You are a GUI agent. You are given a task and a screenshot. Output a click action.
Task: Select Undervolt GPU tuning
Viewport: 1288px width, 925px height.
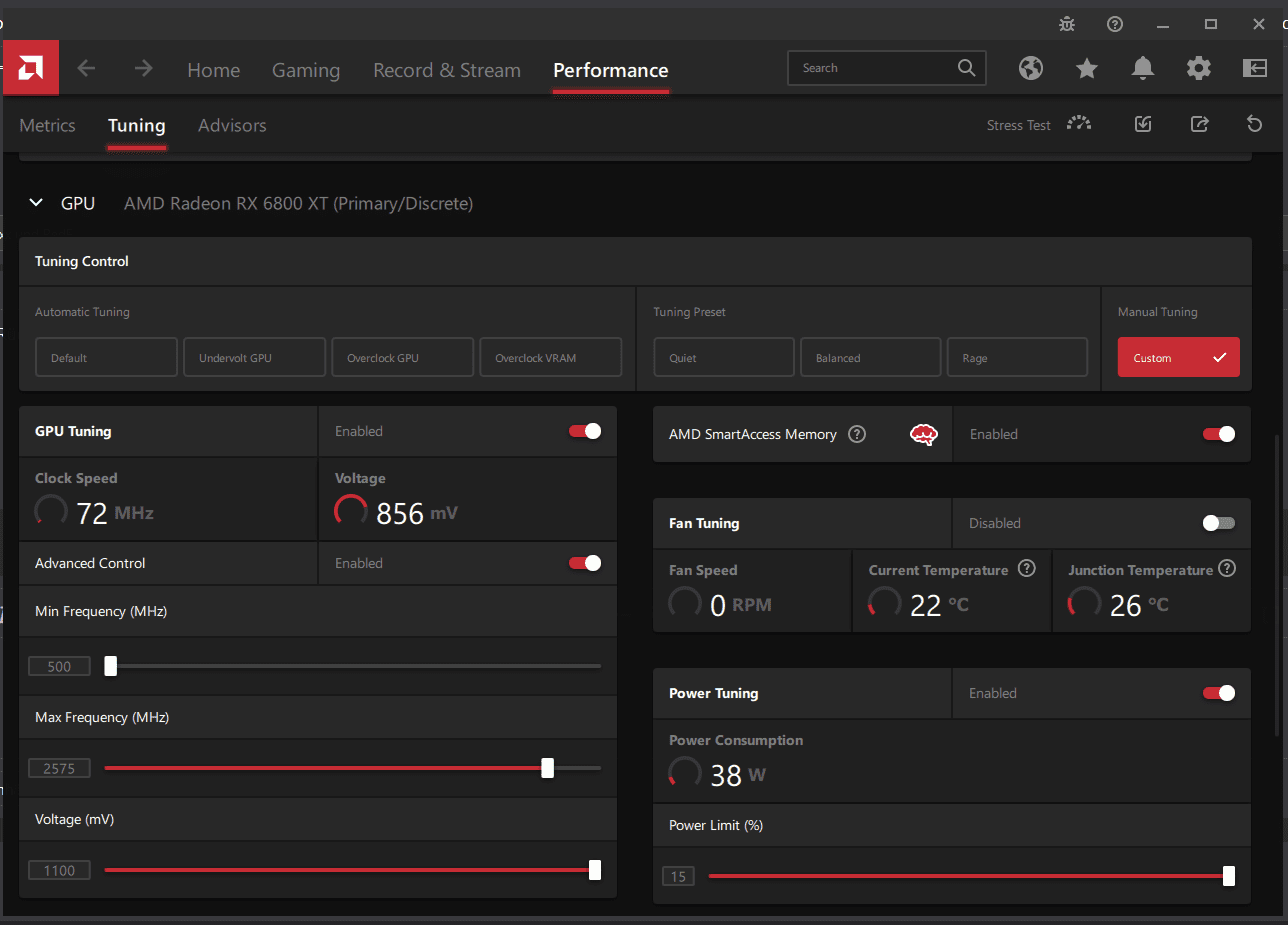coord(254,357)
